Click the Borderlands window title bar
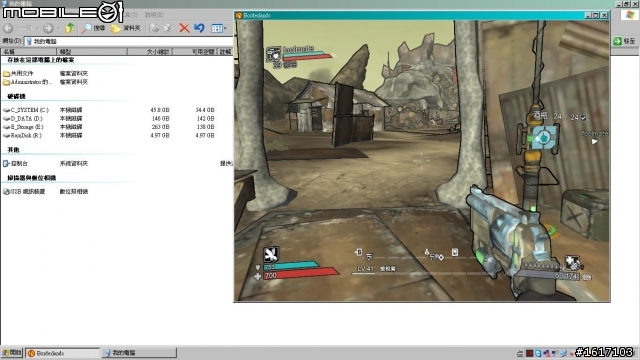 pyautogui.click(x=422, y=15)
